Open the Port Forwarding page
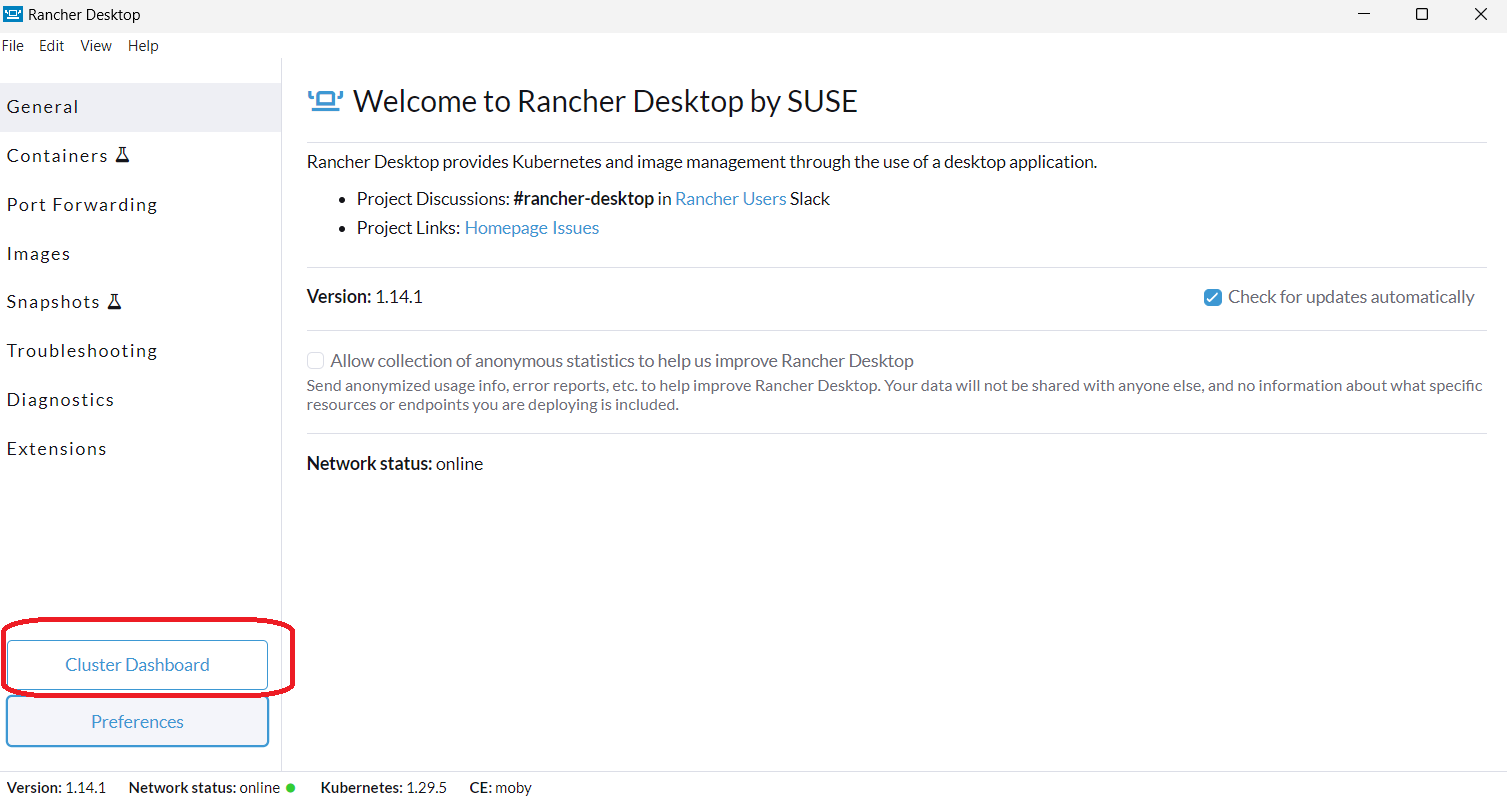This screenshot has width=1507, height=797. 140,205
